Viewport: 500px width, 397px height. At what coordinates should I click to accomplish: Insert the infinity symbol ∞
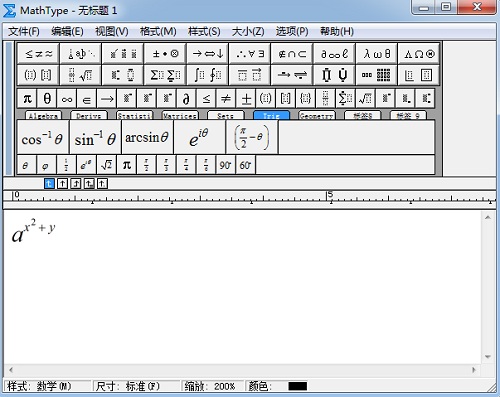tap(67, 99)
